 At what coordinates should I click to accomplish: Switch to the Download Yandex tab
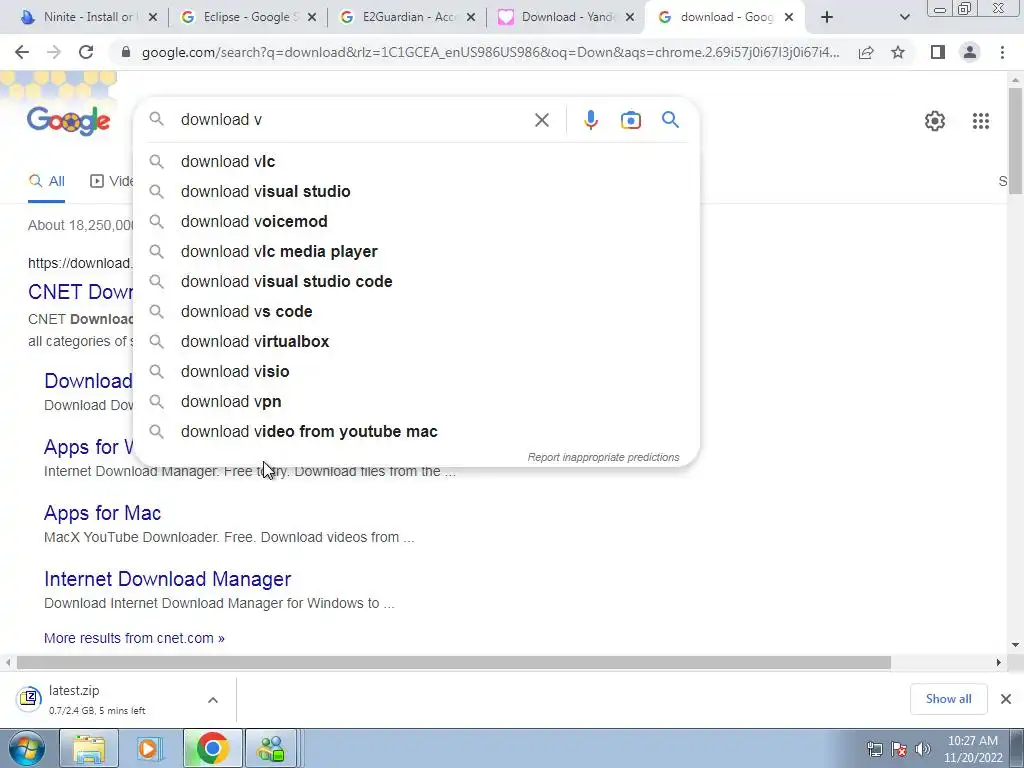coord(566,18)
